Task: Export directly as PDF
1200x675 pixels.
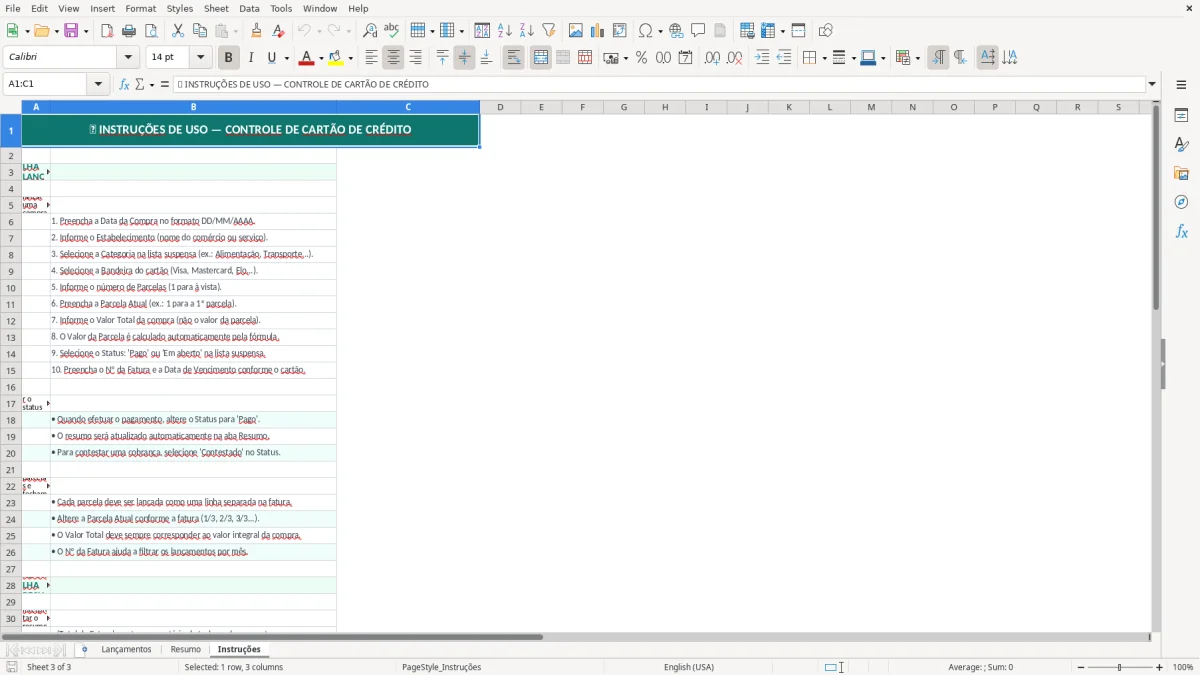Action: point(107,31)
